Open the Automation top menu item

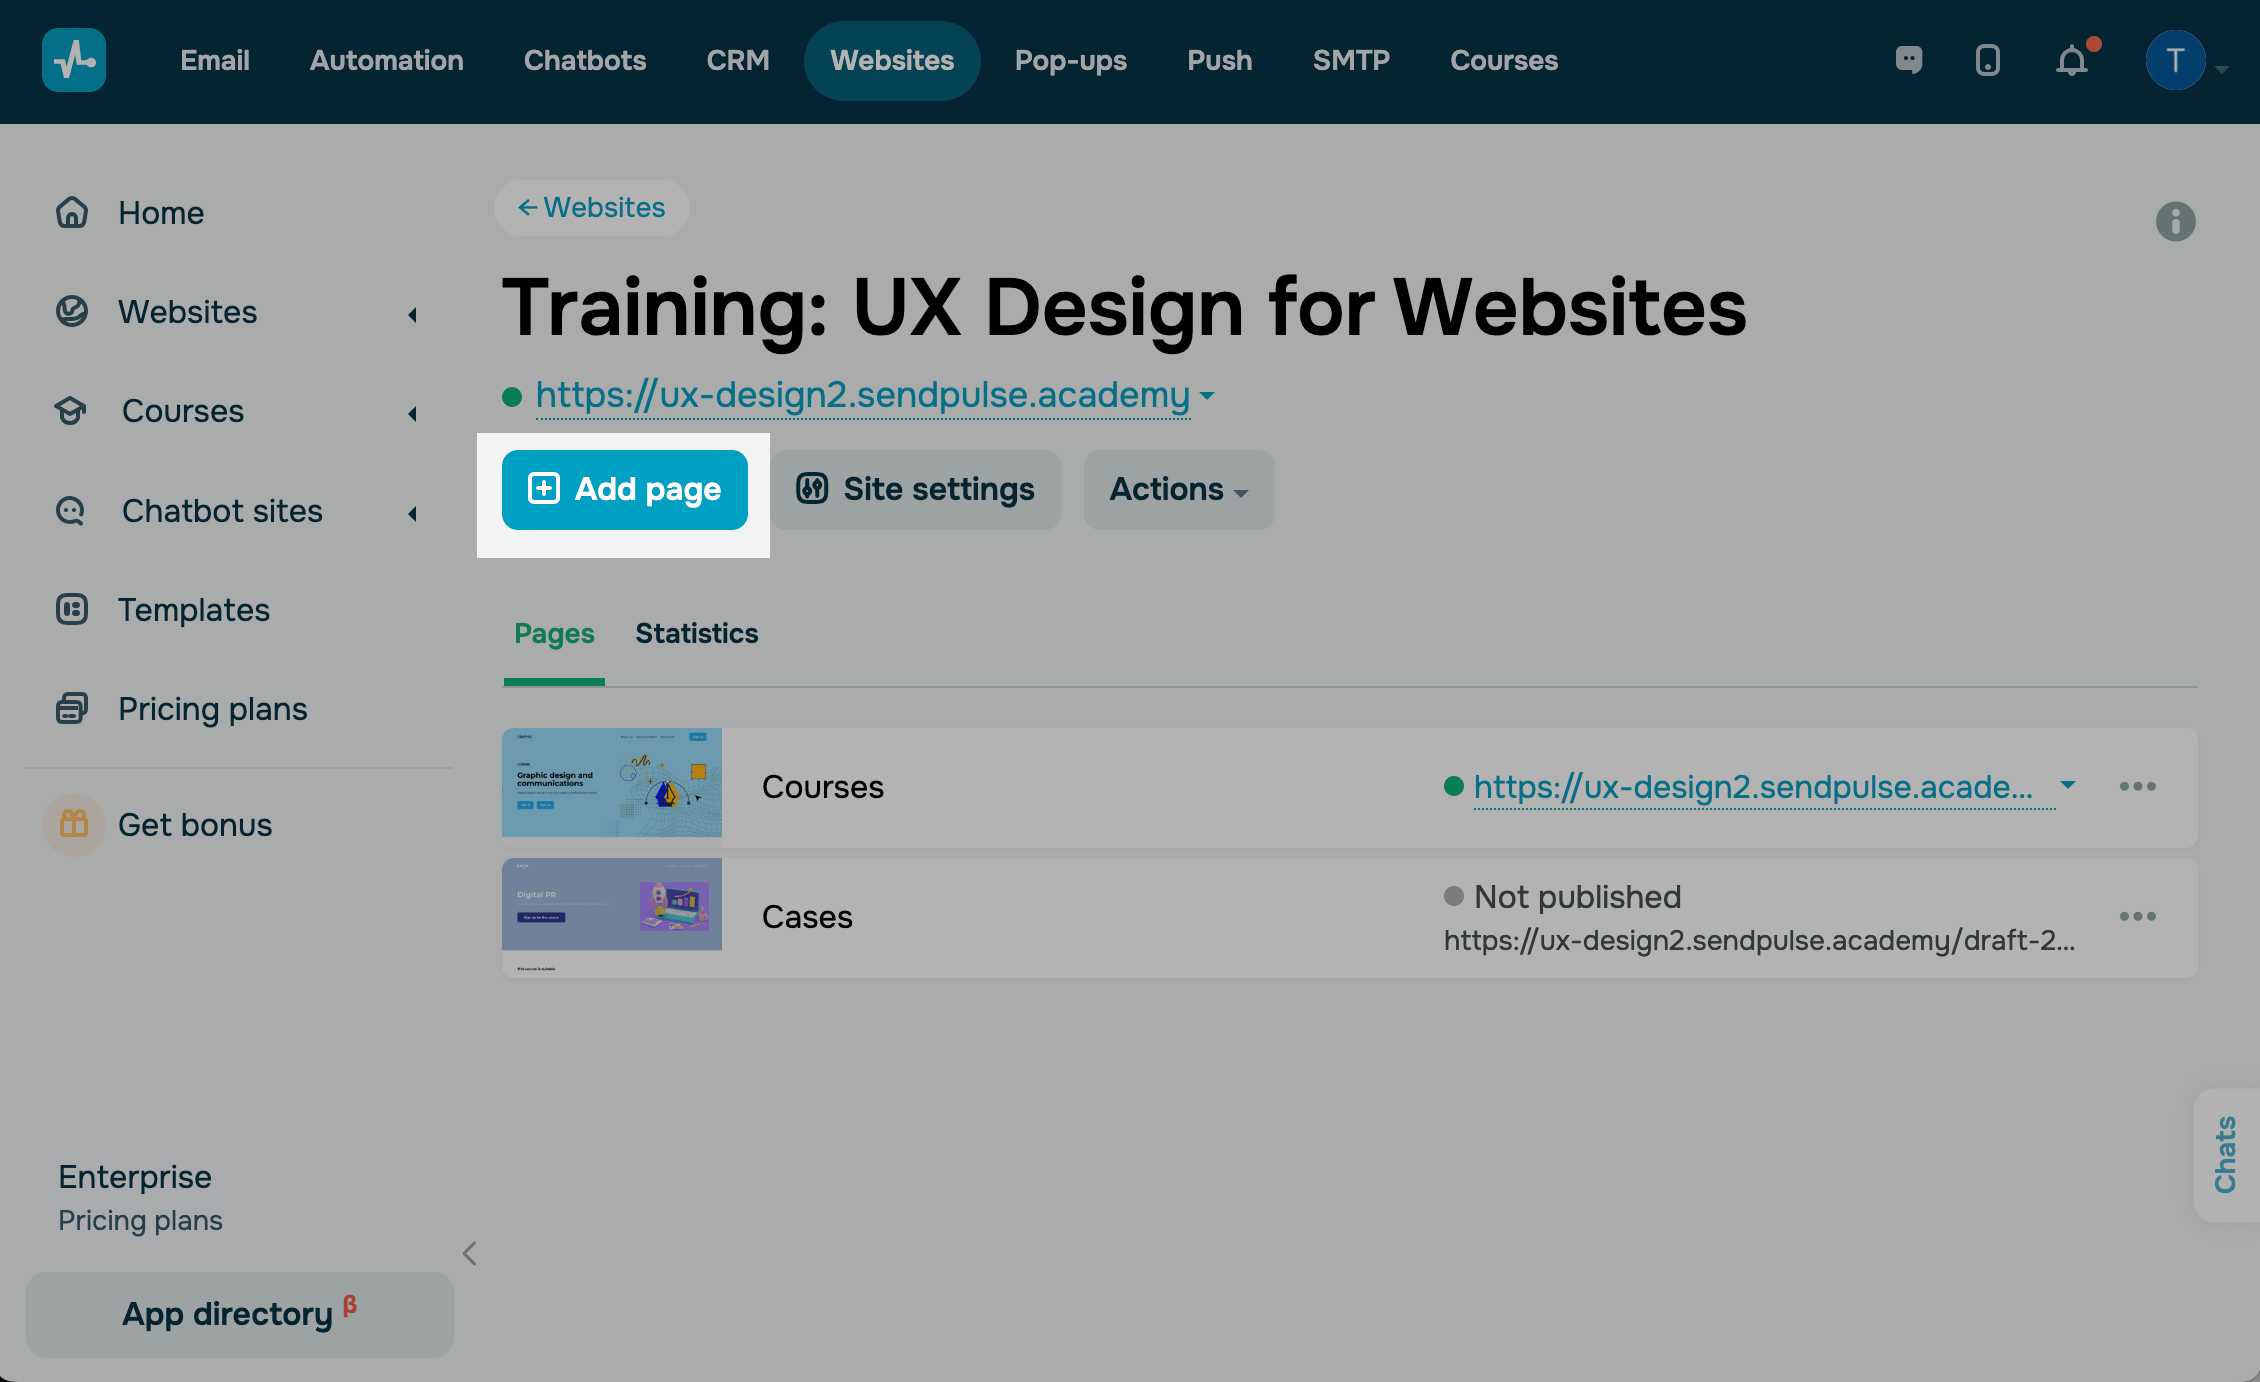coord(386,61)
